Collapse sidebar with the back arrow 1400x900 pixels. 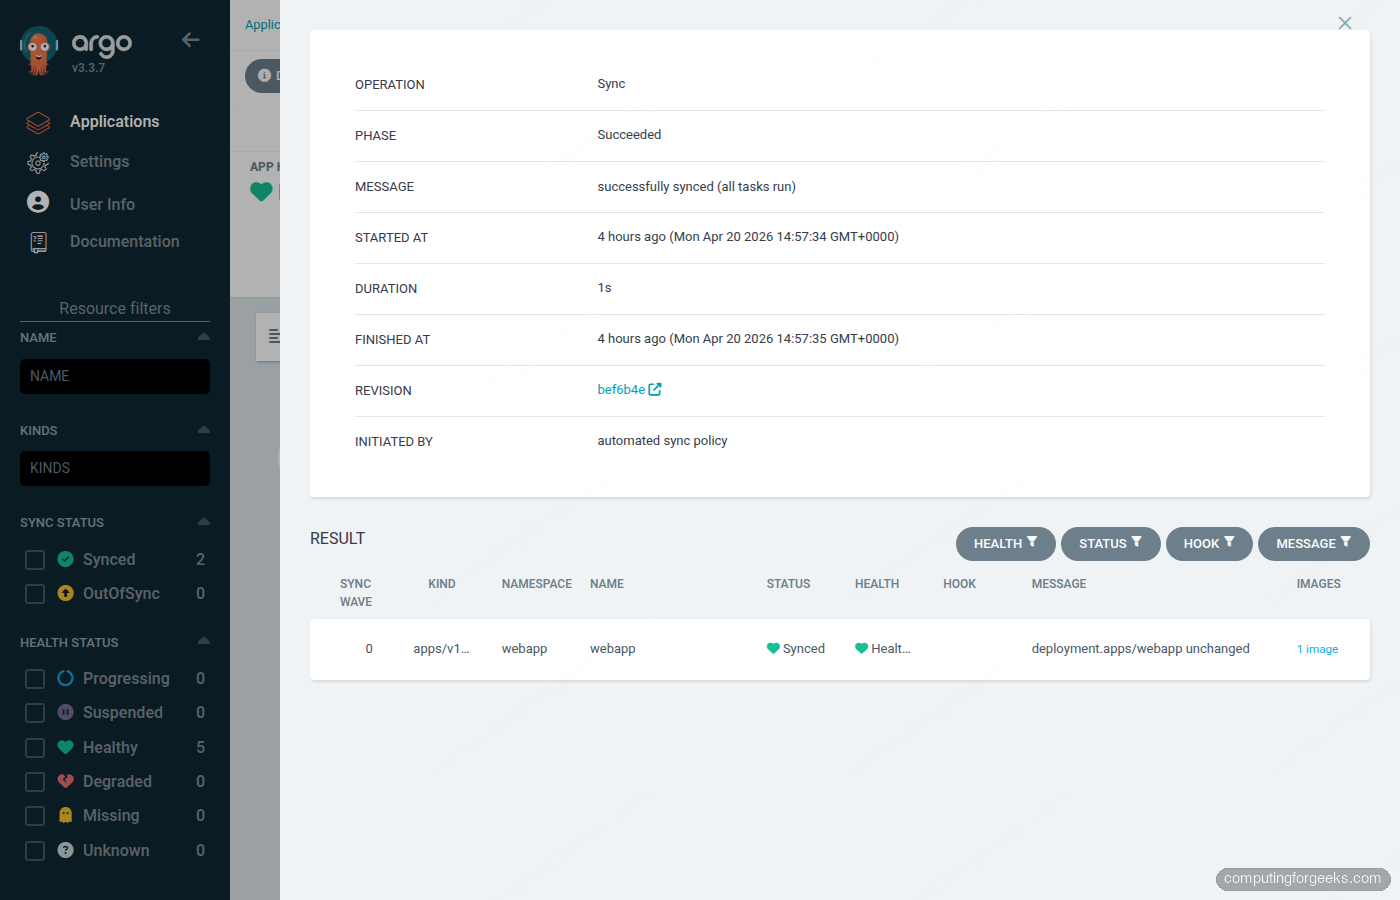tap(191, 40)
